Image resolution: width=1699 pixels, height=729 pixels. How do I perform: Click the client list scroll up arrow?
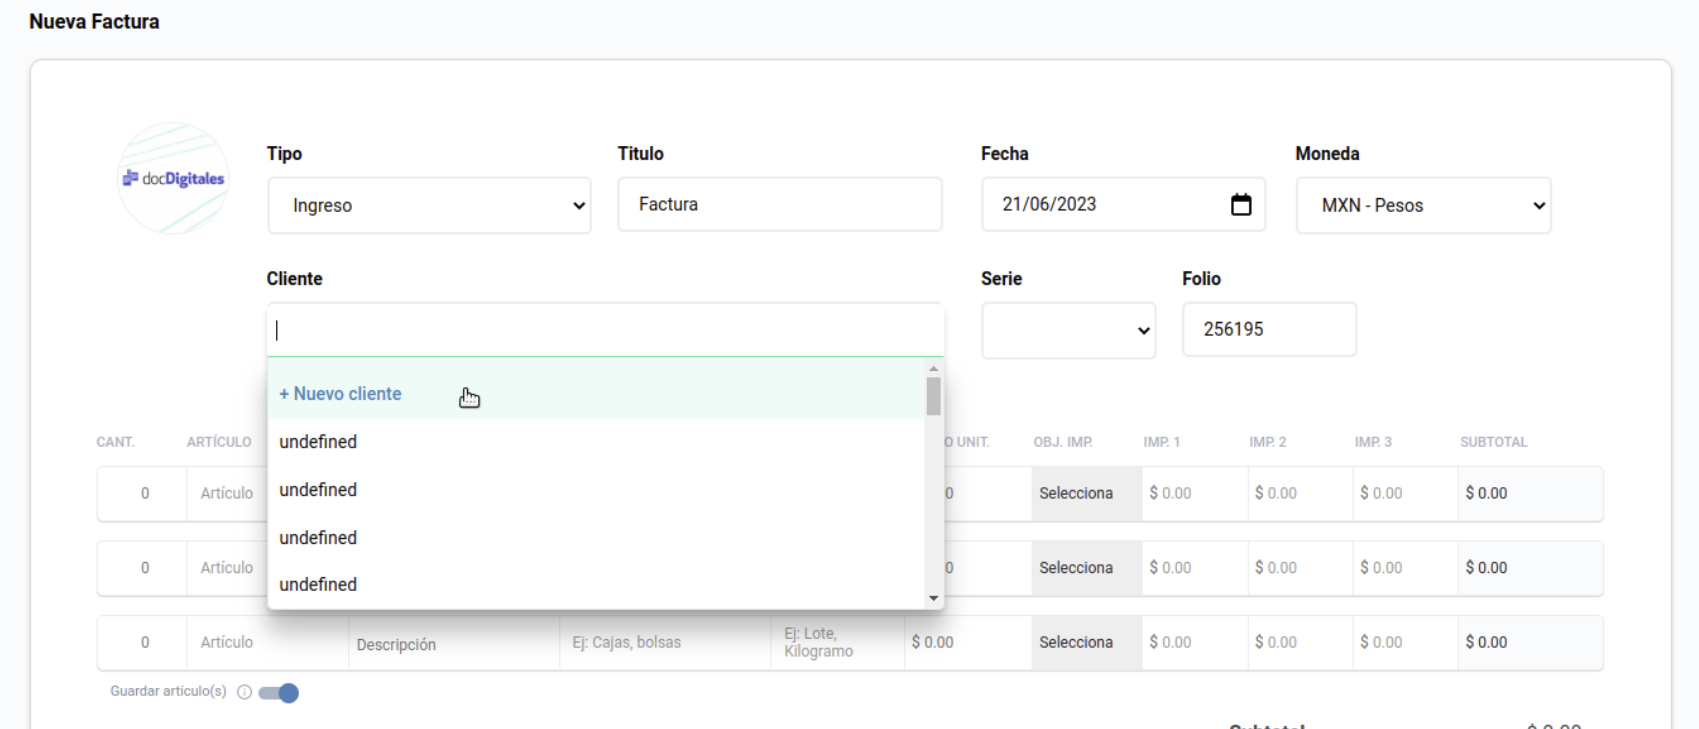(933, 369)
